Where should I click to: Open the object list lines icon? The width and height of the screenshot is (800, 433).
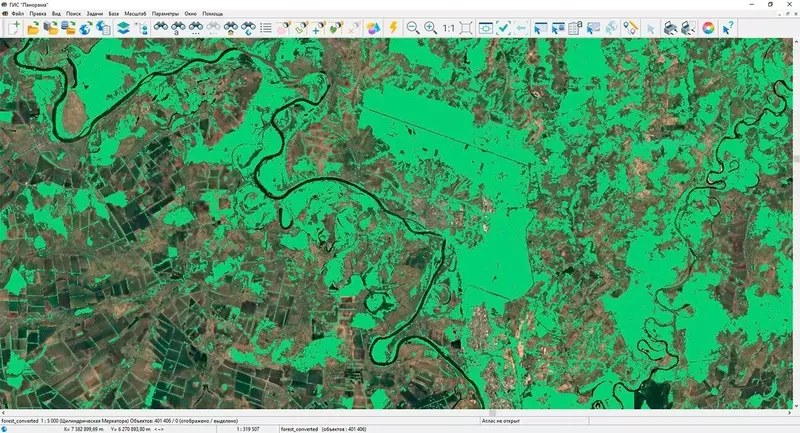[x=266, y=28]
